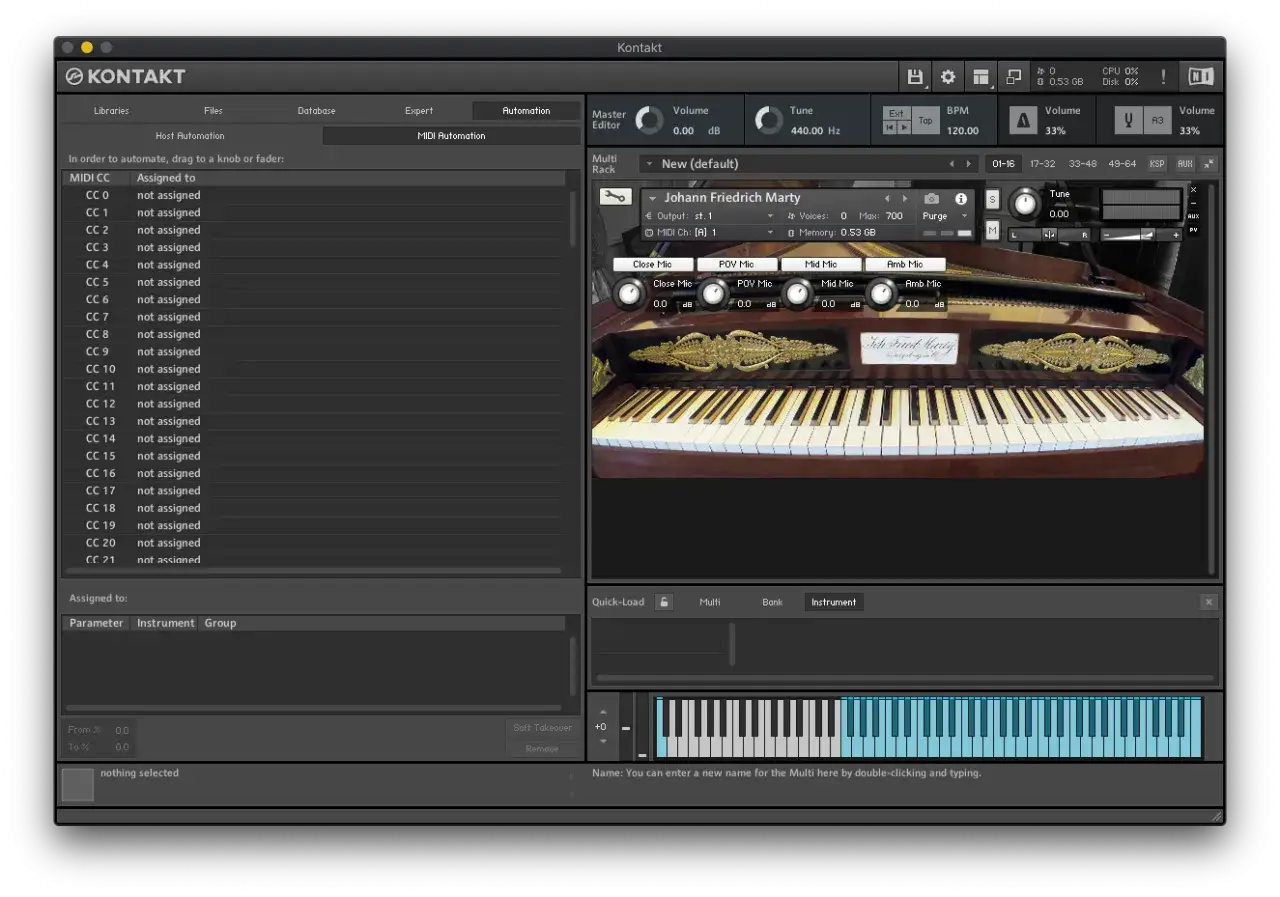Click the tuning fork reference tone icon
Viewport: 1280px width, 897px height.
(1128, 121)
